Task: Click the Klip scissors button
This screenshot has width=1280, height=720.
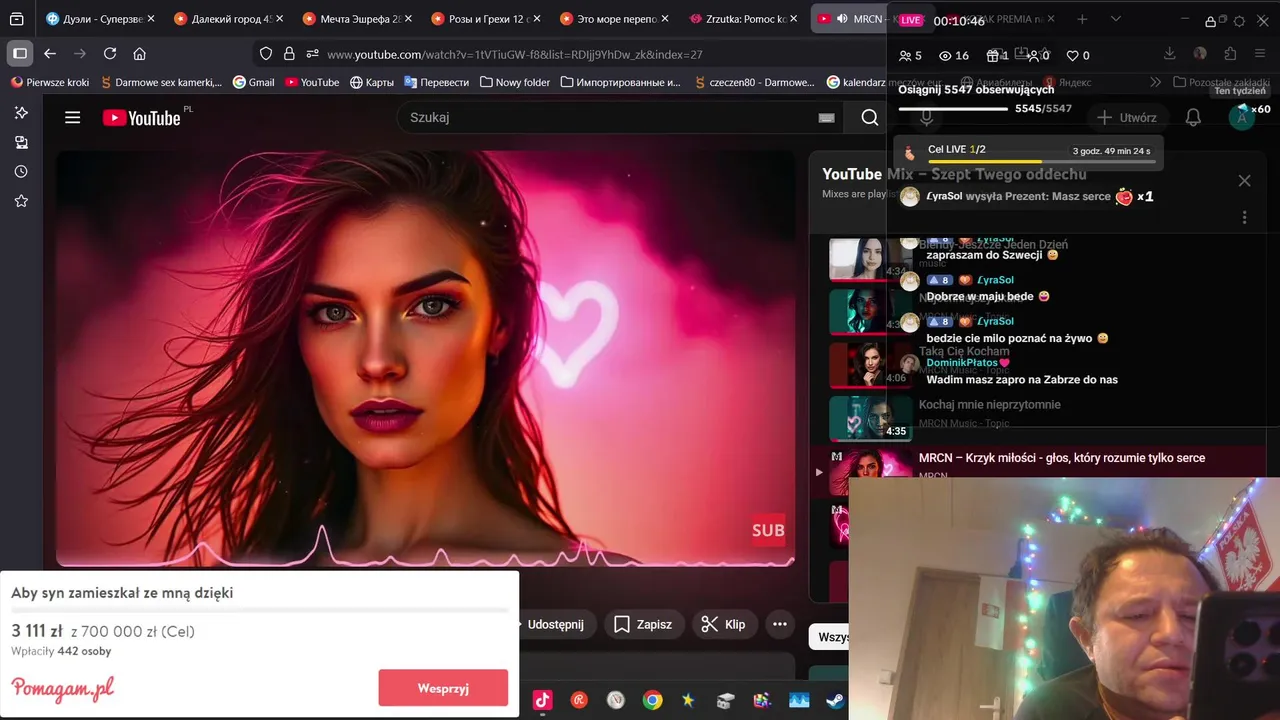Action: [723, 624]
